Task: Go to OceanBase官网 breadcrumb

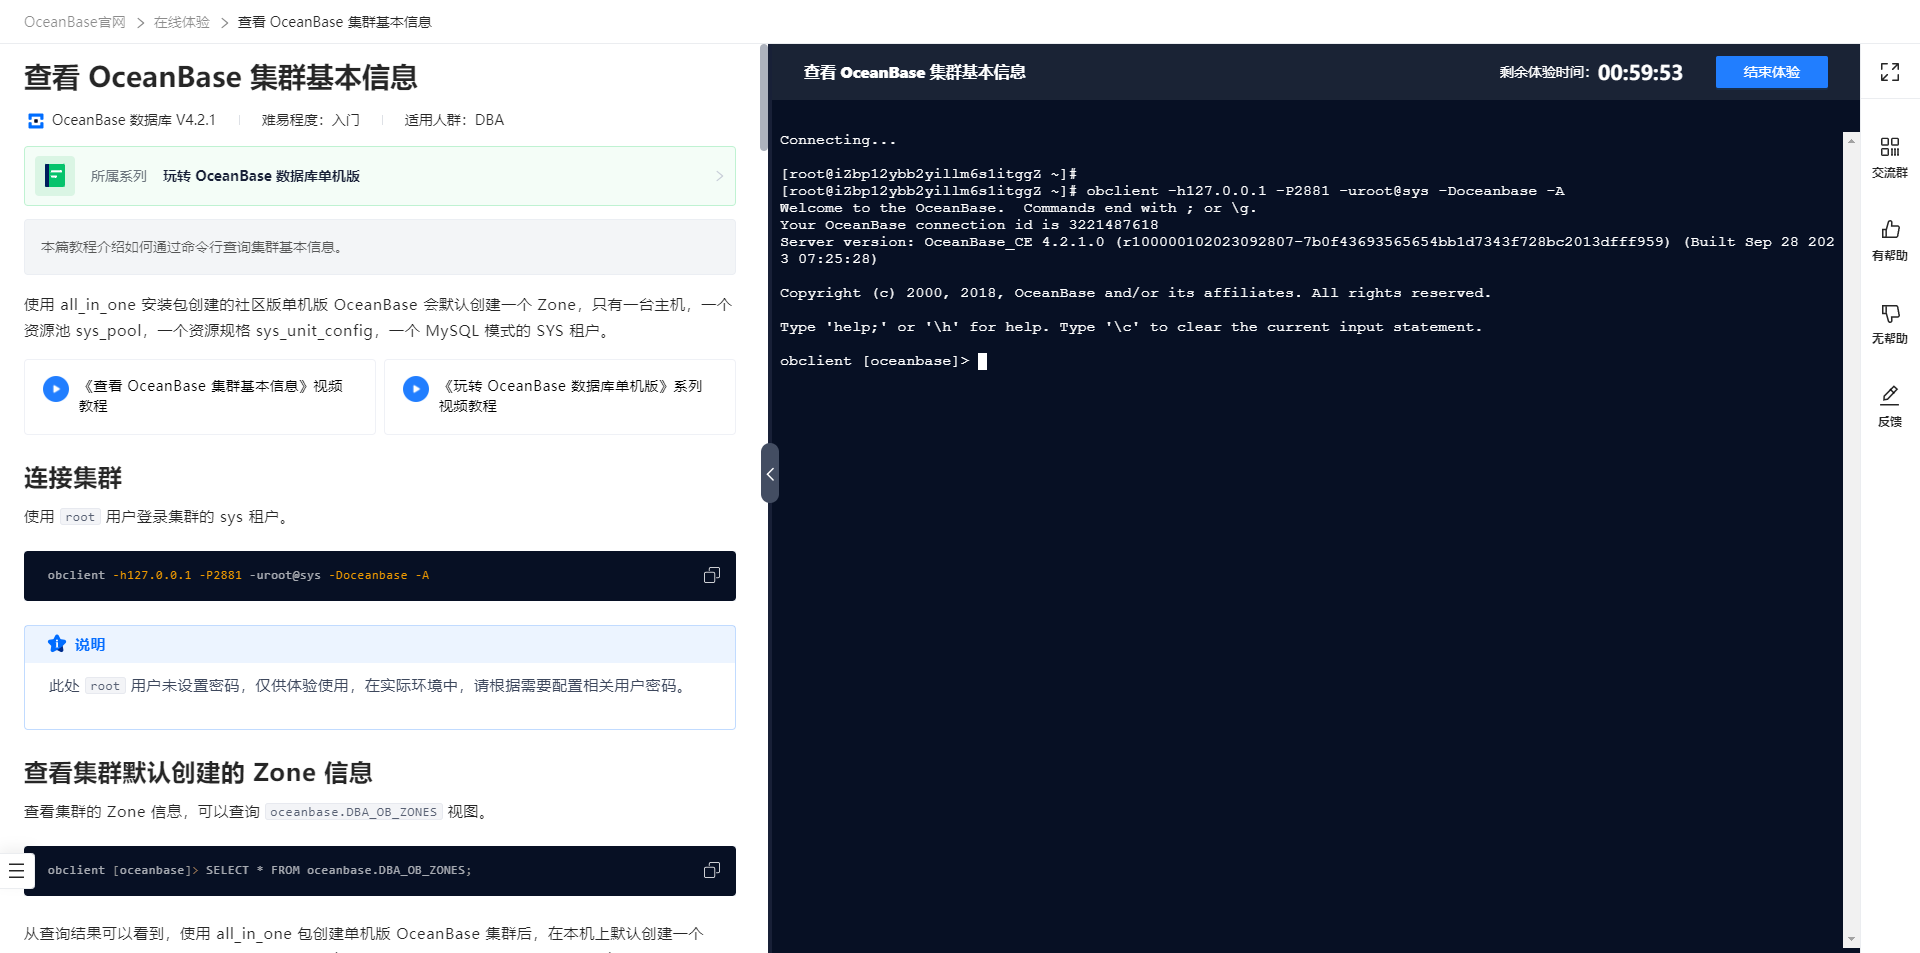Action: (x=75, y=22)
